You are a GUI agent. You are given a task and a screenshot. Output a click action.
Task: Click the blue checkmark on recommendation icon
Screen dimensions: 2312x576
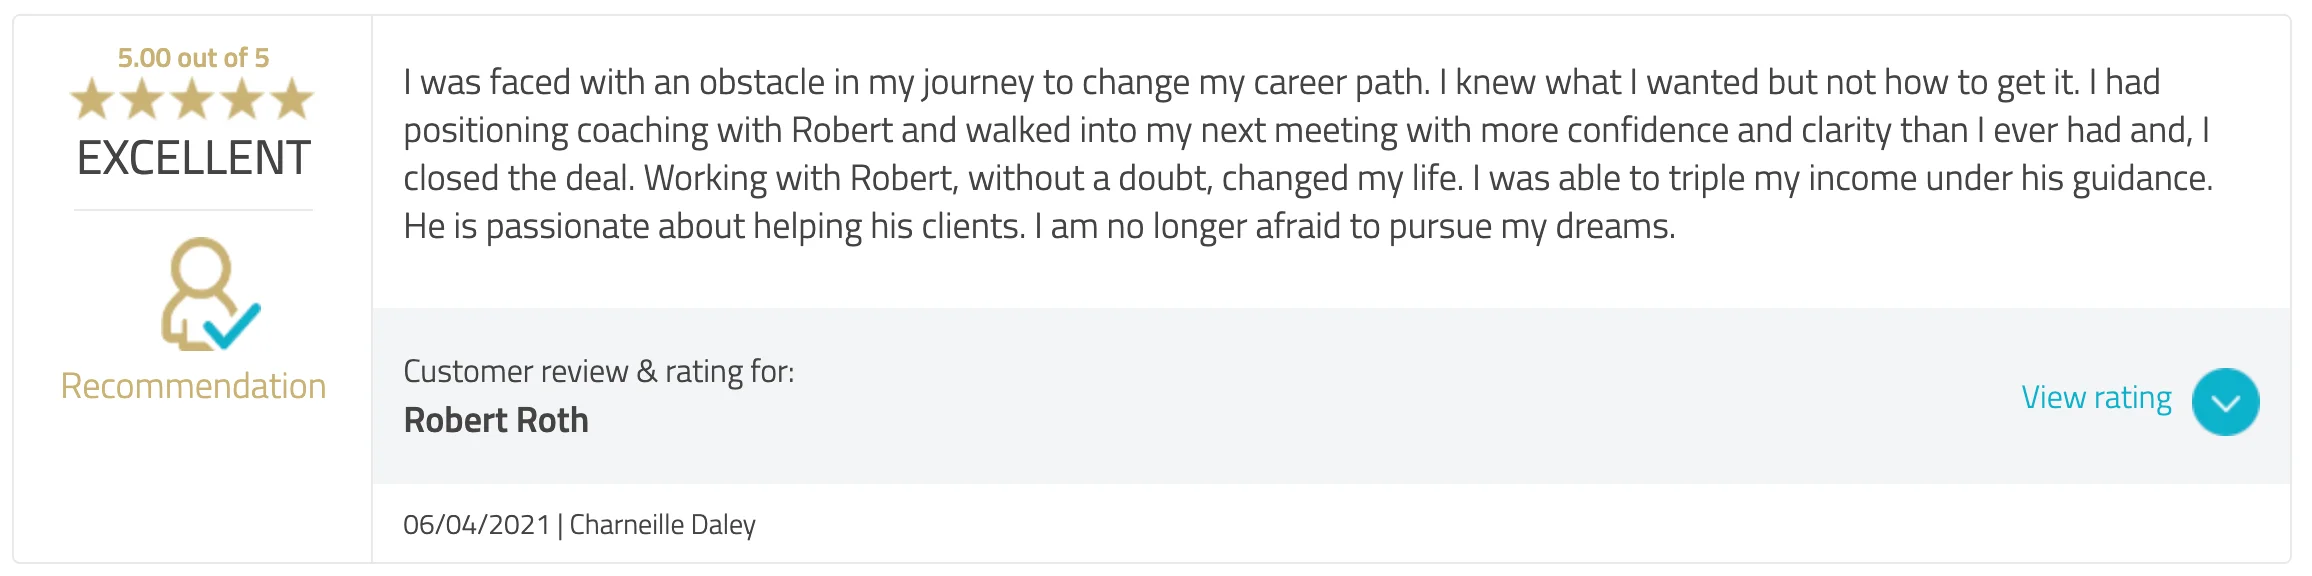232,325
